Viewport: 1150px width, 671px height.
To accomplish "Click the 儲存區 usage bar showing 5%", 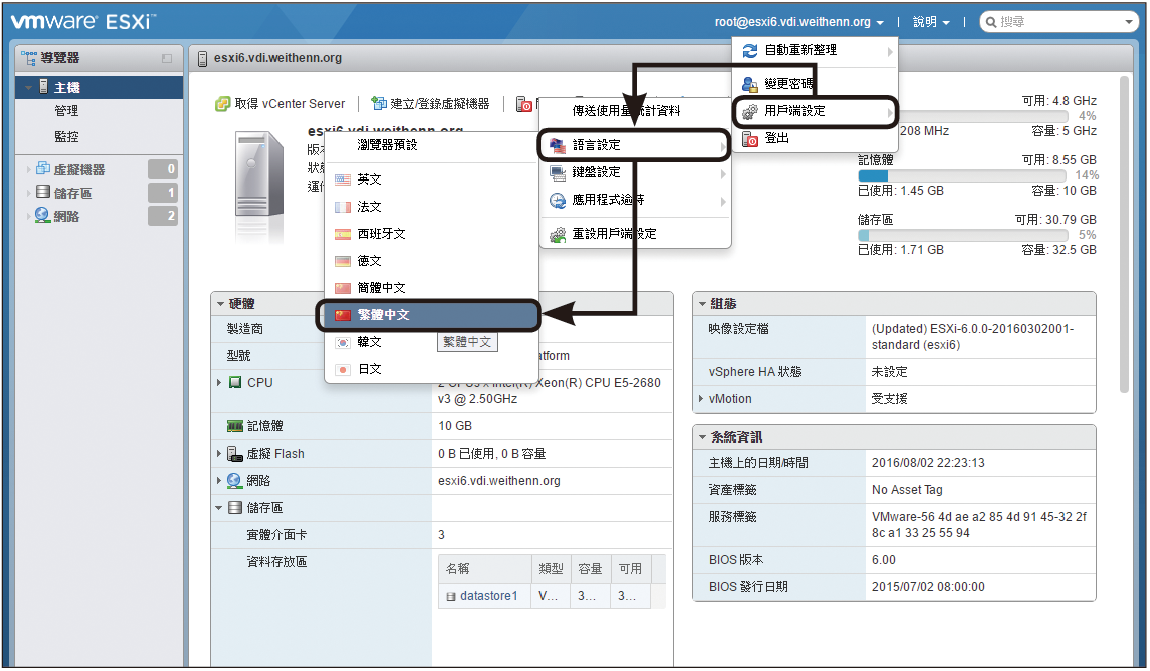I will (963, 235).
